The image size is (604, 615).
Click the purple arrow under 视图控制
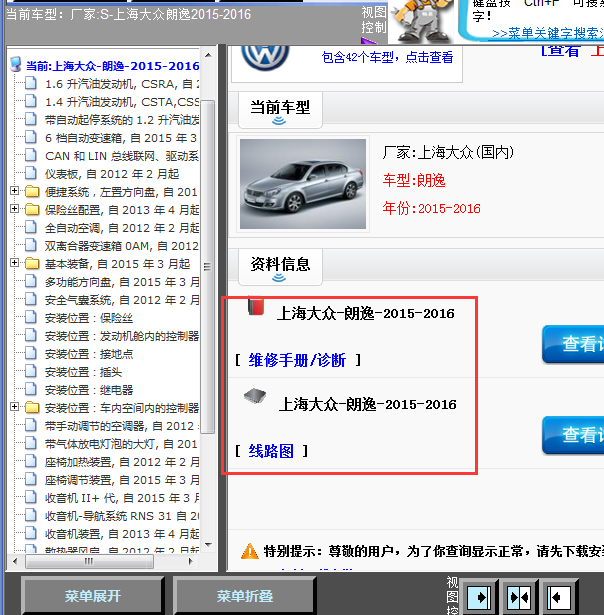click(369, 40)
